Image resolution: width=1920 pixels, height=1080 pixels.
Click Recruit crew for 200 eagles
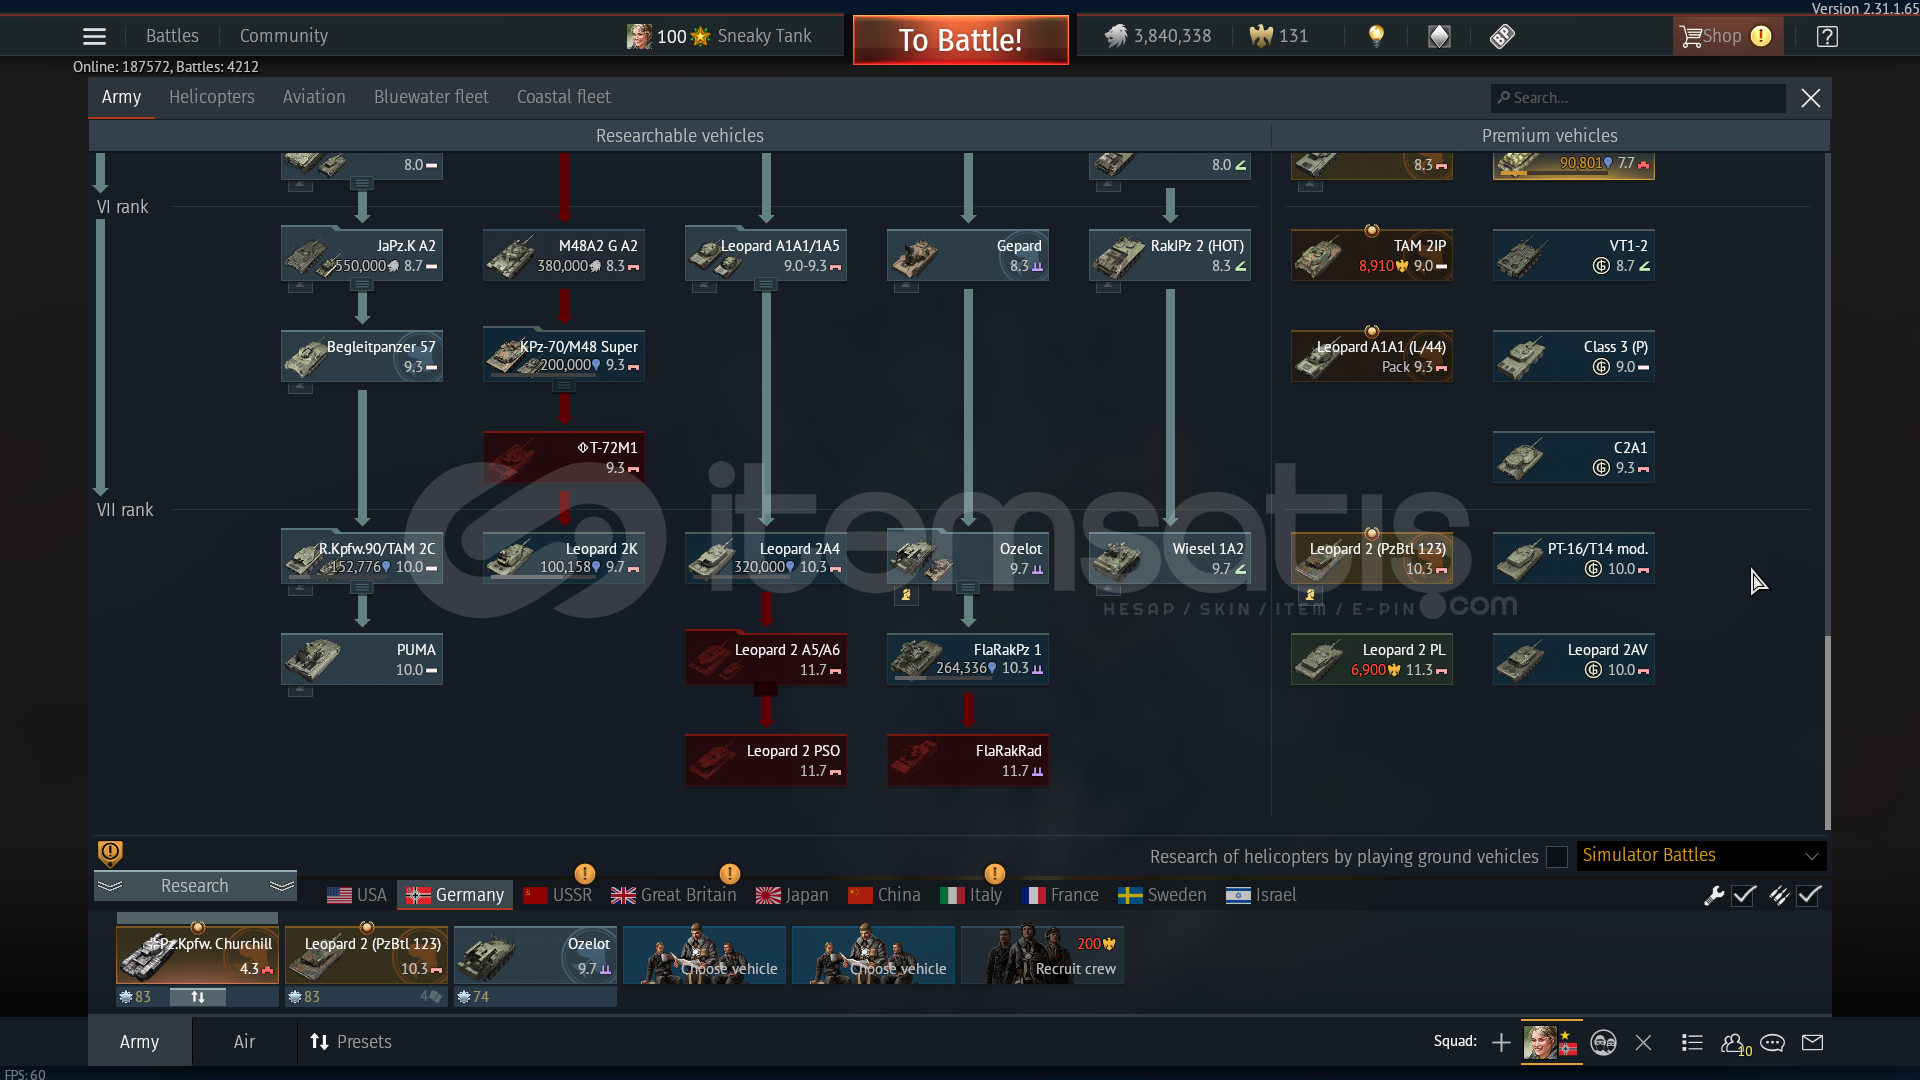coord(1042,955)
